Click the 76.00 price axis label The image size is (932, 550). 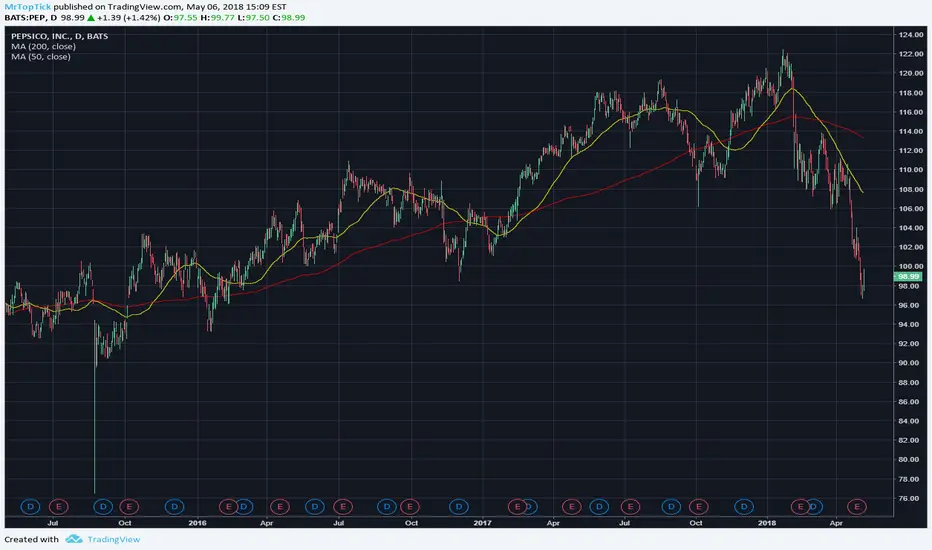[x=911, y=498]
